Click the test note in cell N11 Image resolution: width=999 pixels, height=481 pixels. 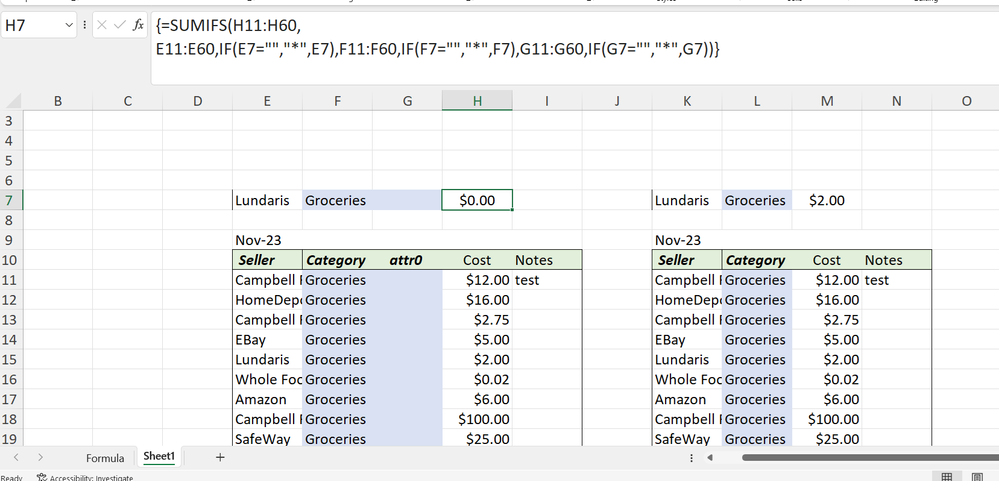pyautogui.click(x=896, y=280)
